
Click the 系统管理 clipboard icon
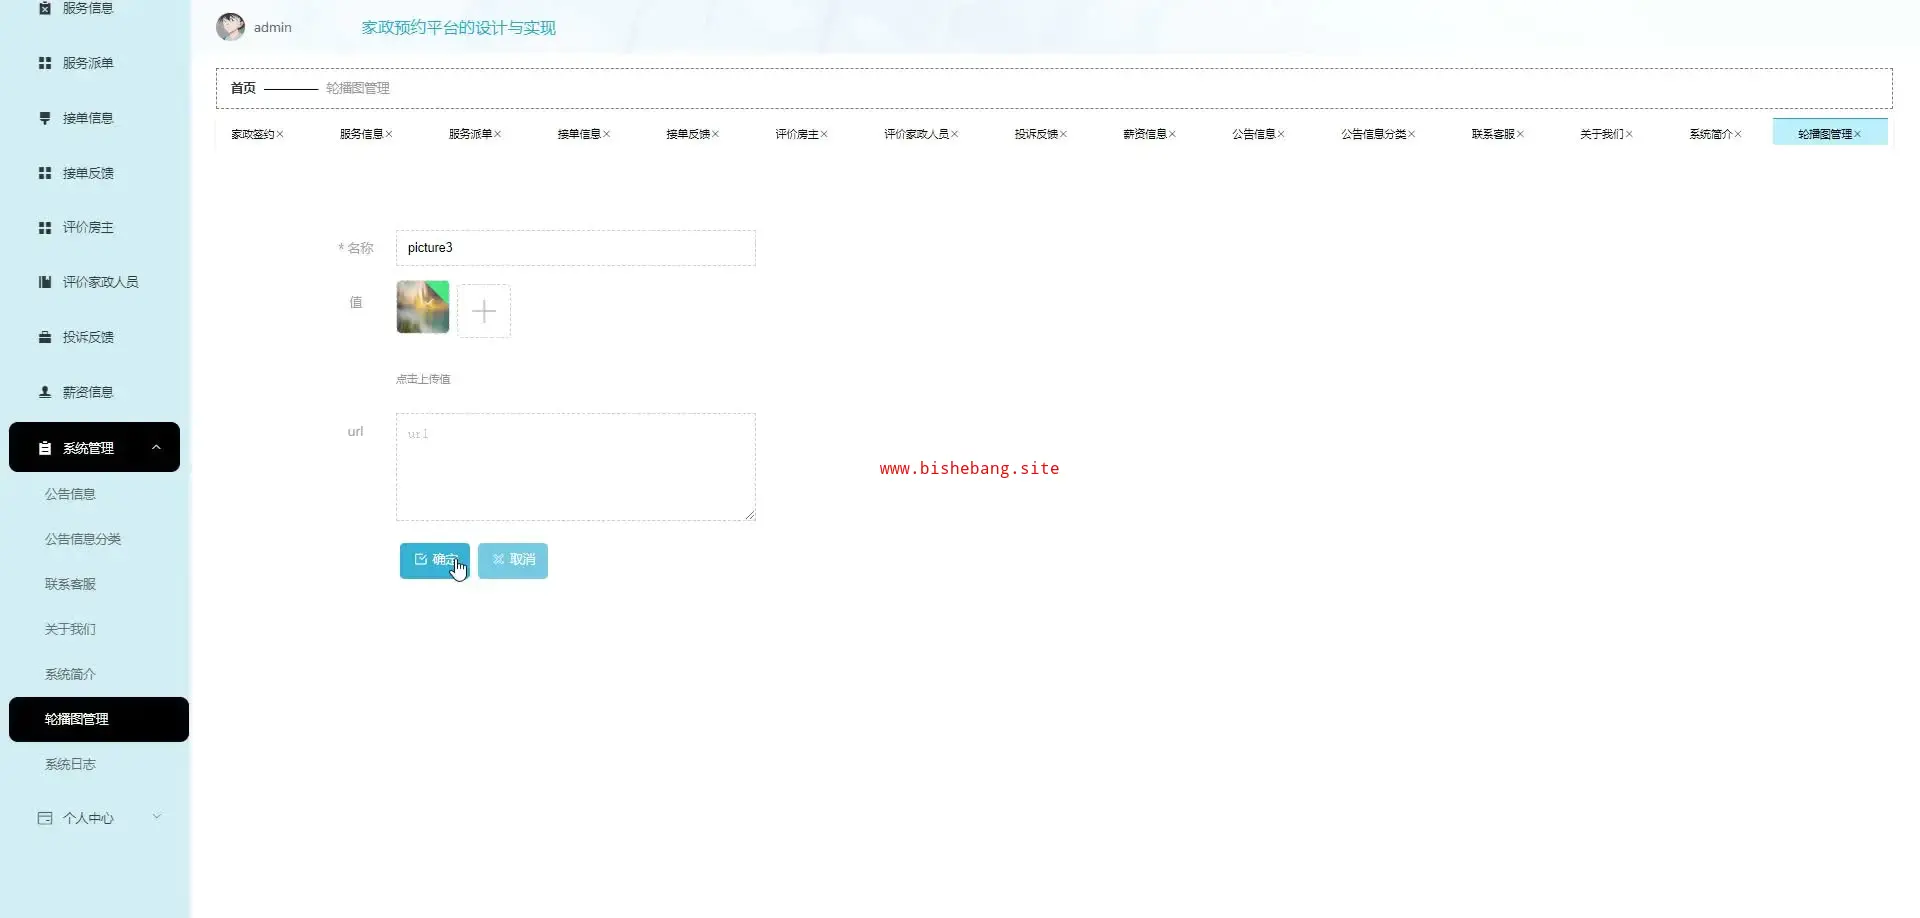pos(45,448)
